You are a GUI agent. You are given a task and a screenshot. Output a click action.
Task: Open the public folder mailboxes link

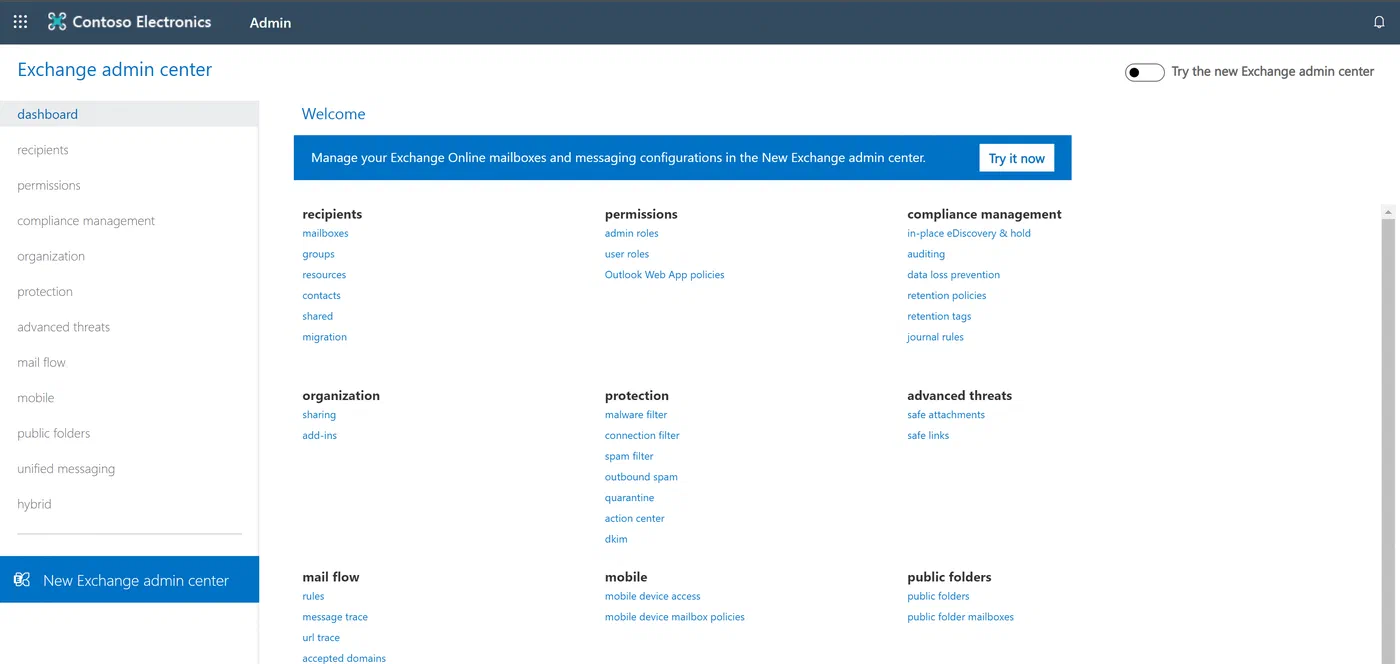960,617
